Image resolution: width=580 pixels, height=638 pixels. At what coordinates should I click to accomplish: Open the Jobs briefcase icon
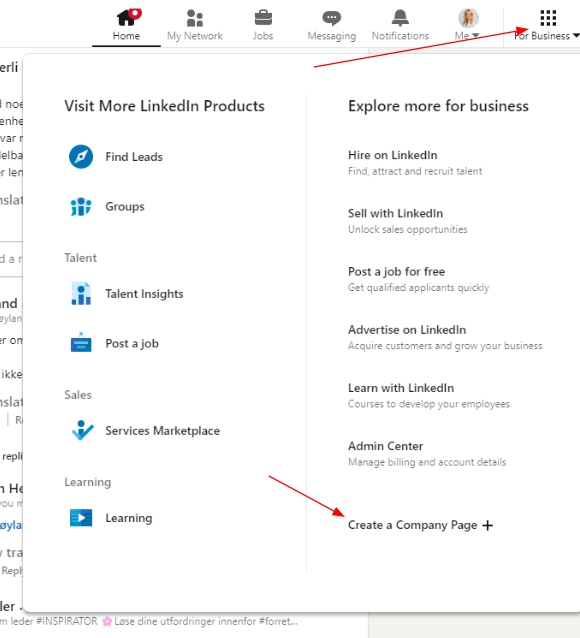[x=263, y=17]
